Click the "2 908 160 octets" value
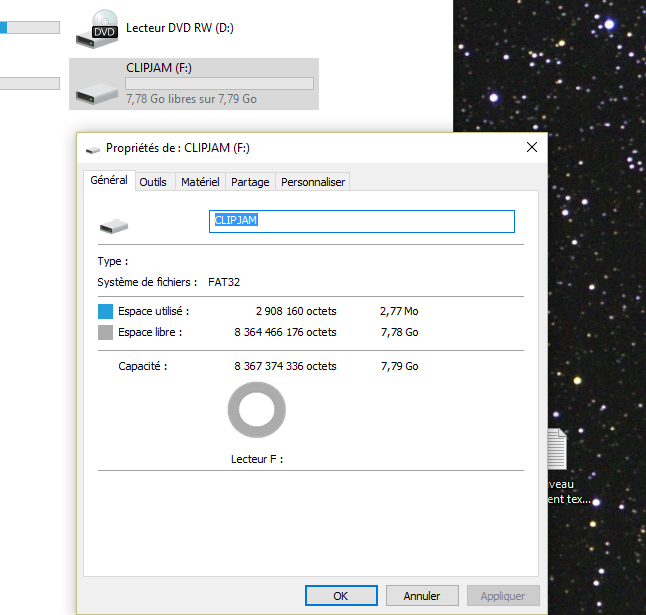This screenshot has height=615, width=646. (x=296, y=311)
